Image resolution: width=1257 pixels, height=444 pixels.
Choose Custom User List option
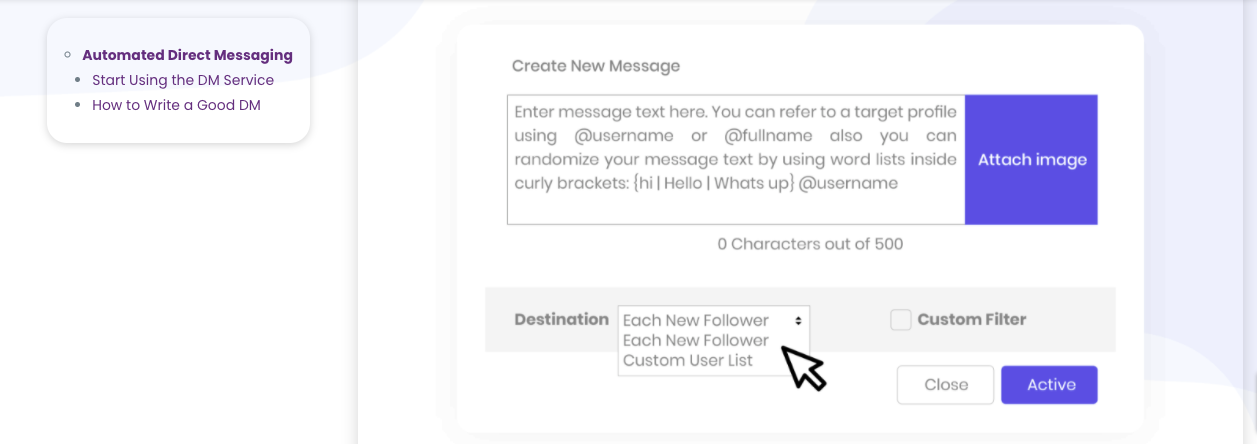tap(687, 360)
